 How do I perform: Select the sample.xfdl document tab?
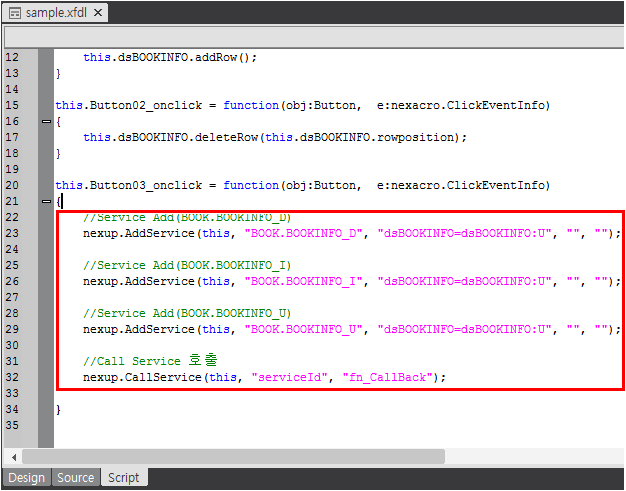(55, 12)
